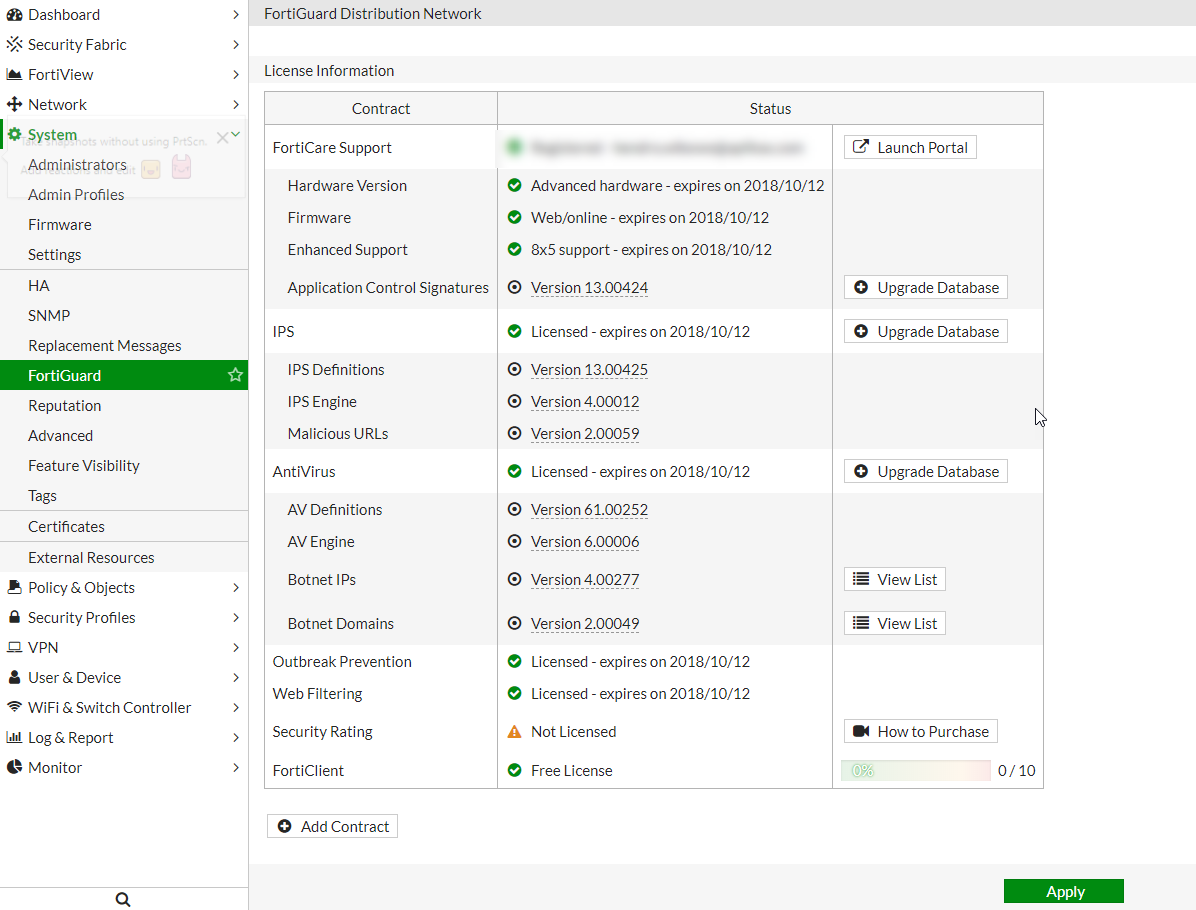Click the Log & Report bar chart icon
The width and height of the screenshot is (1196, 910).
[x=14, y=737]
